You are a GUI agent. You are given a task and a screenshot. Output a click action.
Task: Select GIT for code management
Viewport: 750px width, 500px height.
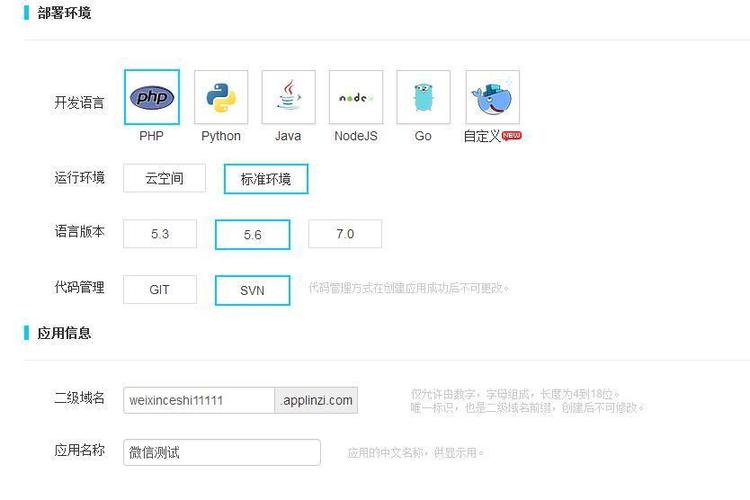coord(160,289)
